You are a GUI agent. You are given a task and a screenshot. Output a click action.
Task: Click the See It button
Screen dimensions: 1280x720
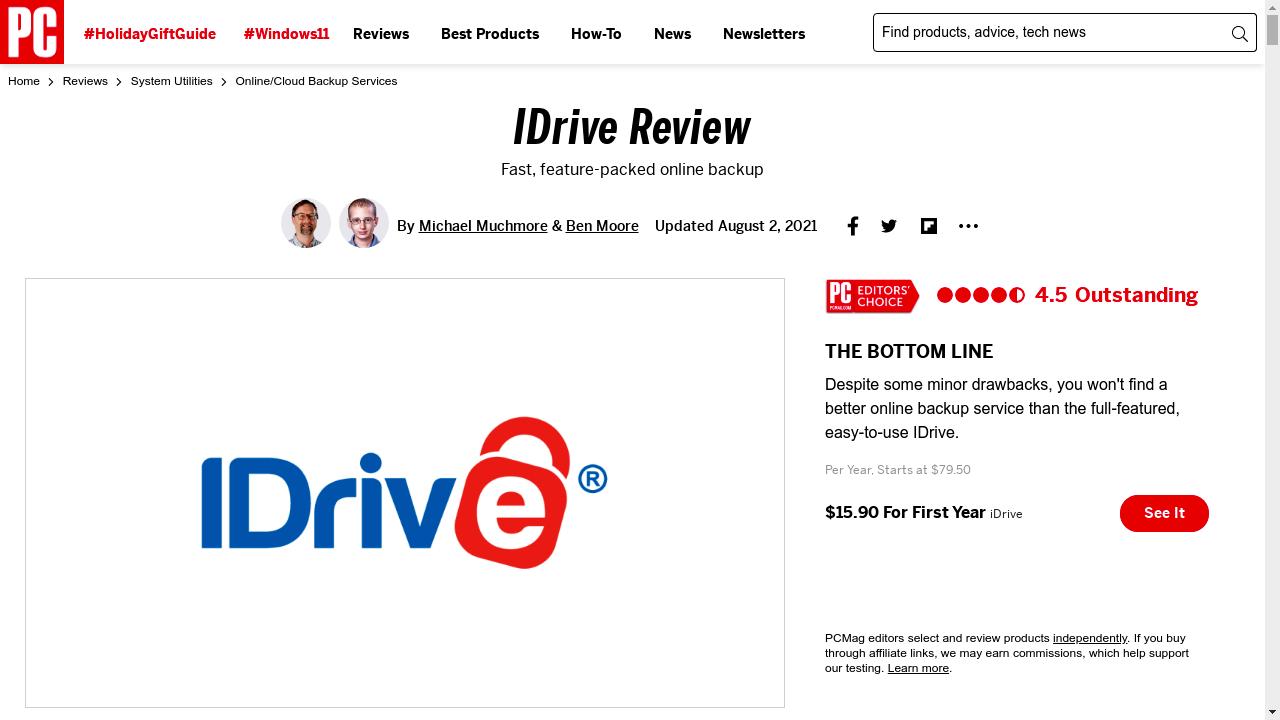tap(1164, 513)
